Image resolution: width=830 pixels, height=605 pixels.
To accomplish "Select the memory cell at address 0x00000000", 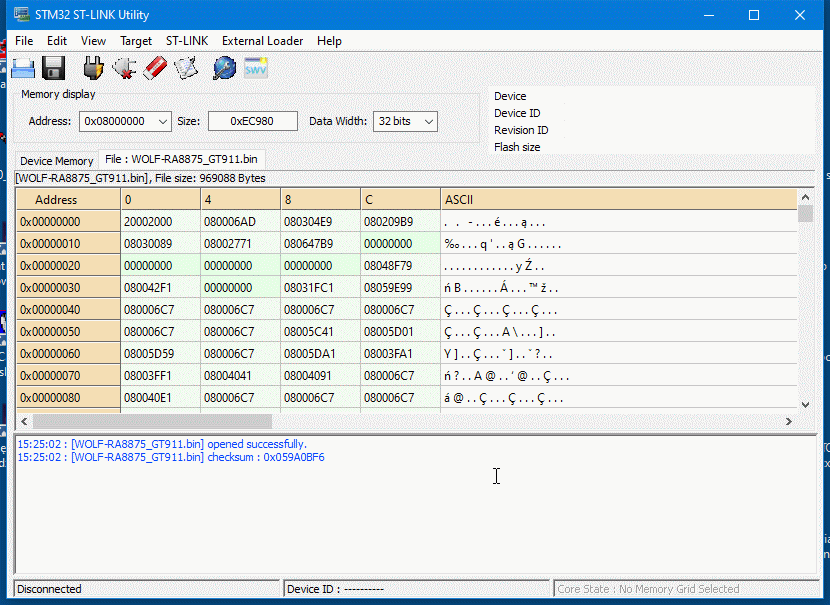I will [160, 222].
